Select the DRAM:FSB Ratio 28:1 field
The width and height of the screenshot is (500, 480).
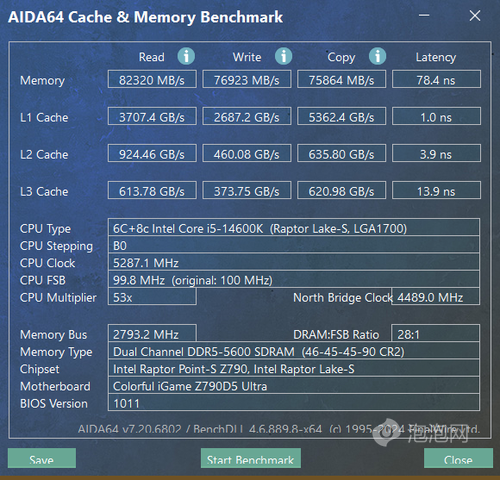435,333
